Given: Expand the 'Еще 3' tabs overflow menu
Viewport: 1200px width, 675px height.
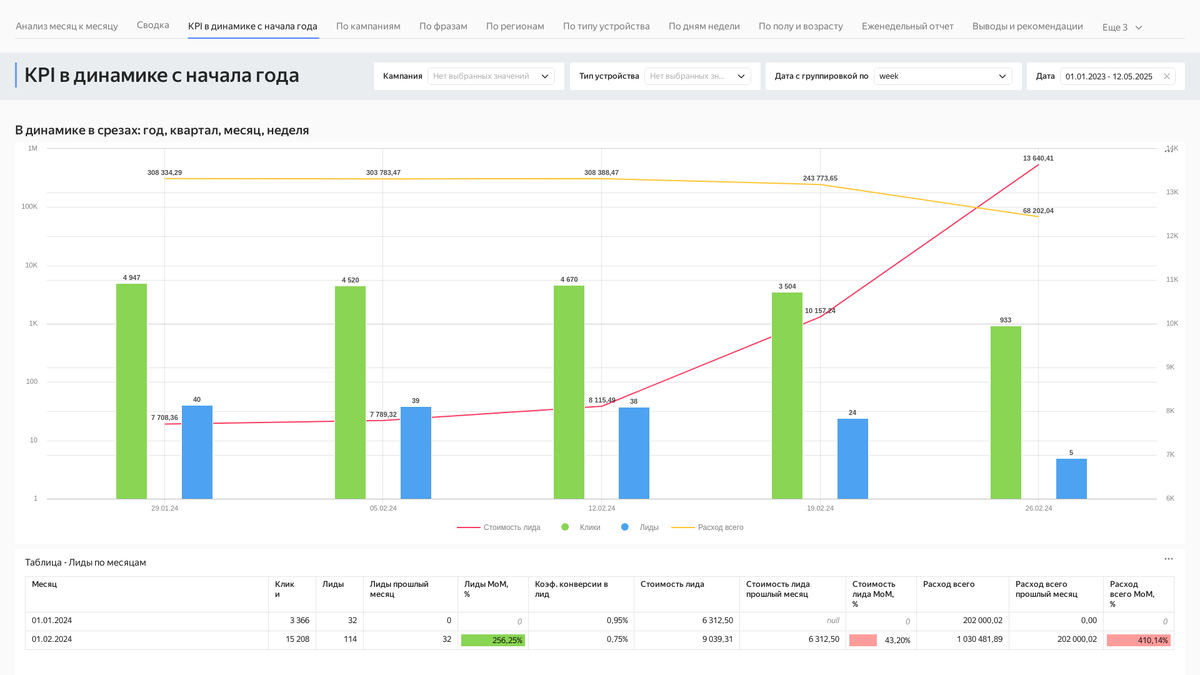Looking at the screenshot, I should point(1122,27).
